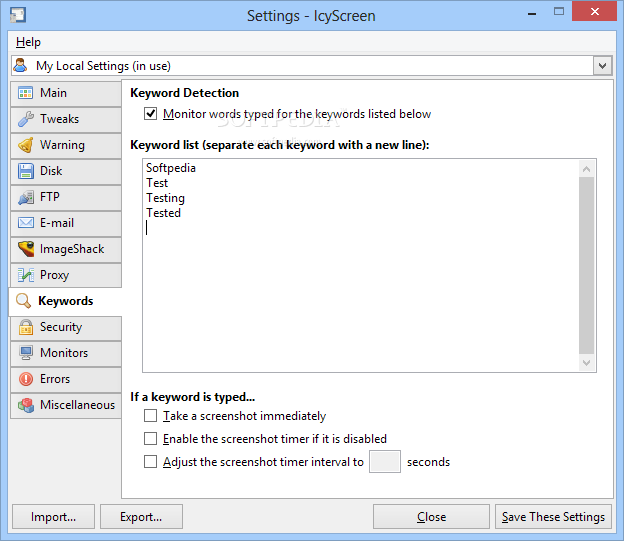Click the Monitors display icon

[x=25, y=353]
